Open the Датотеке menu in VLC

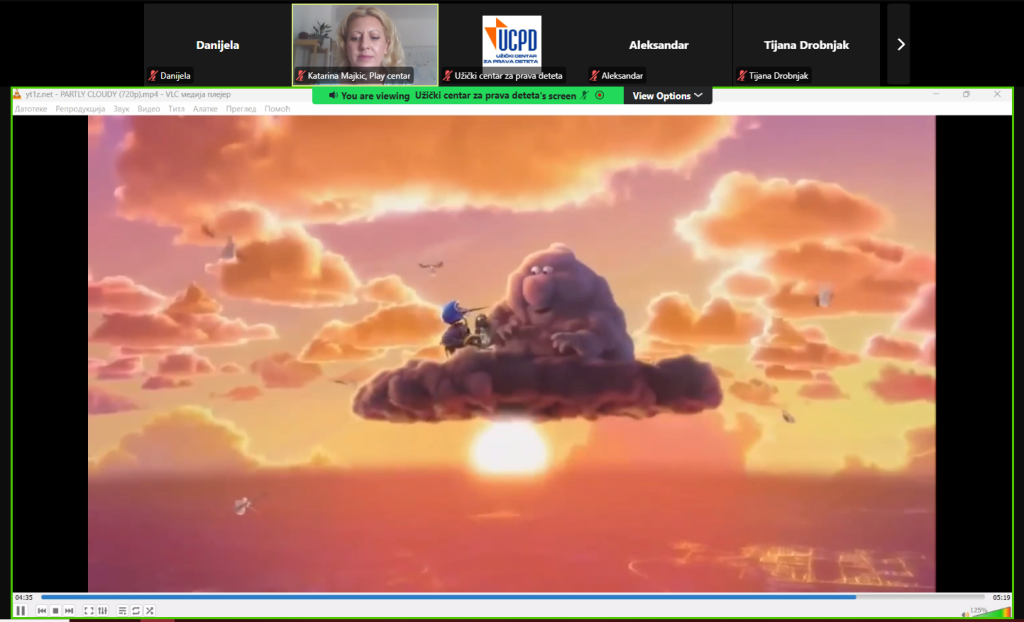31,109
